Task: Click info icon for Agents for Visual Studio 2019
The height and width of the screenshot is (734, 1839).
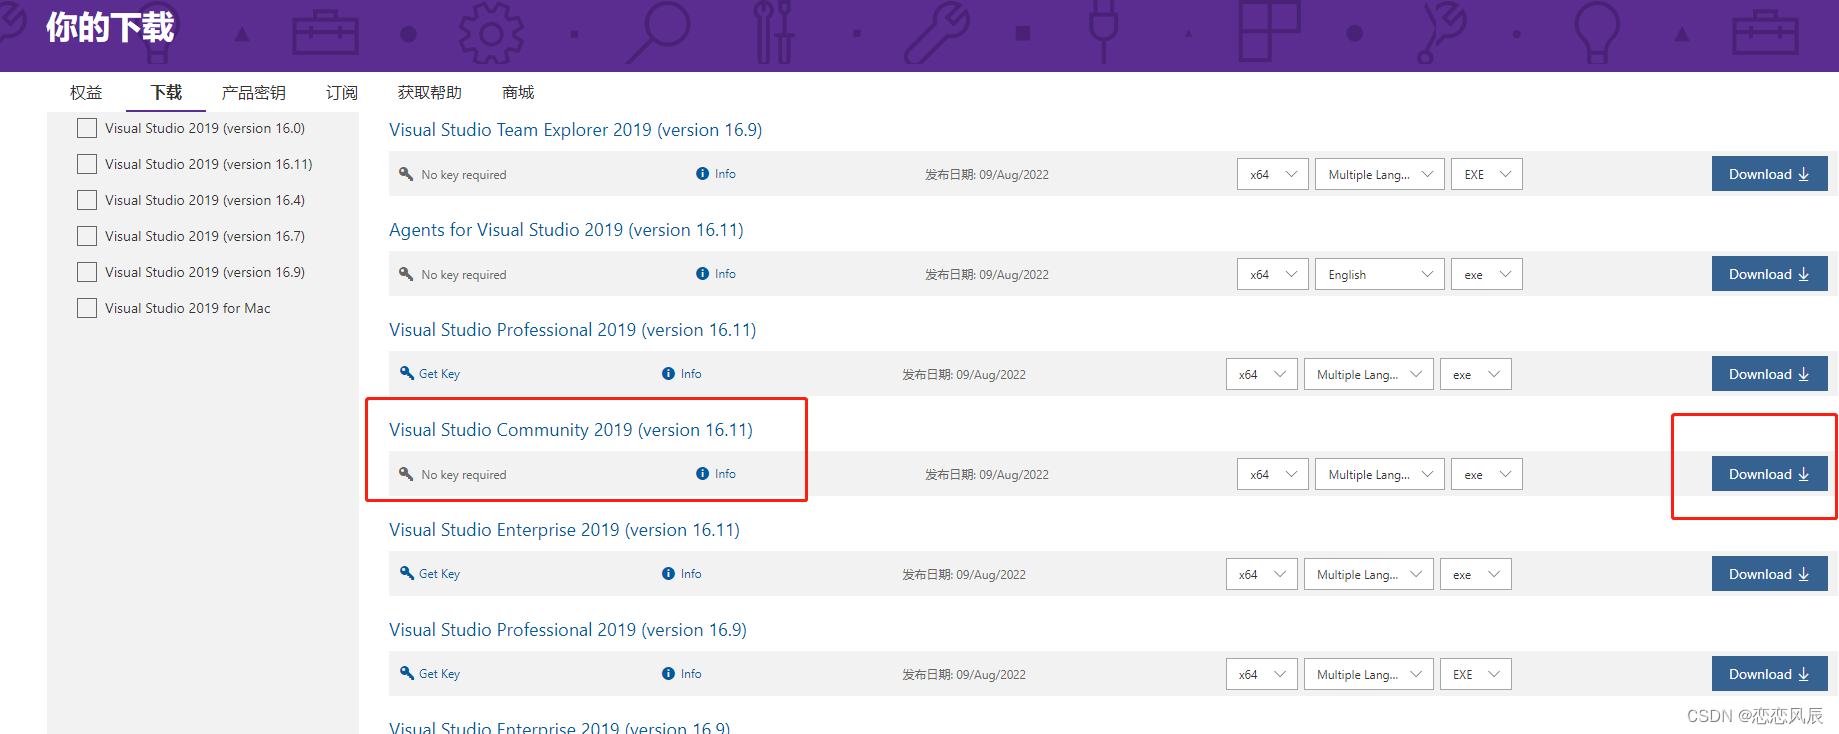Action: pos(703,274)
